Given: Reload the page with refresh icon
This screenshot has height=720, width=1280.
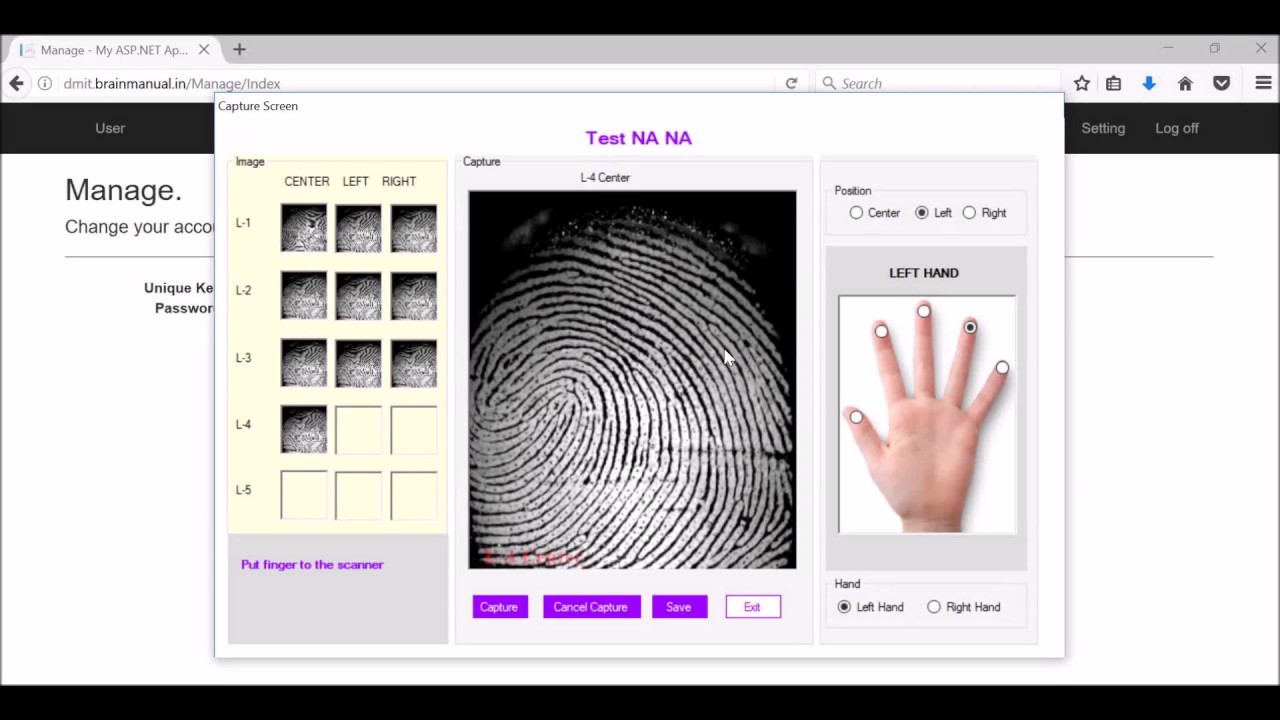Looking at the screenshot, I should pos(791,84).
